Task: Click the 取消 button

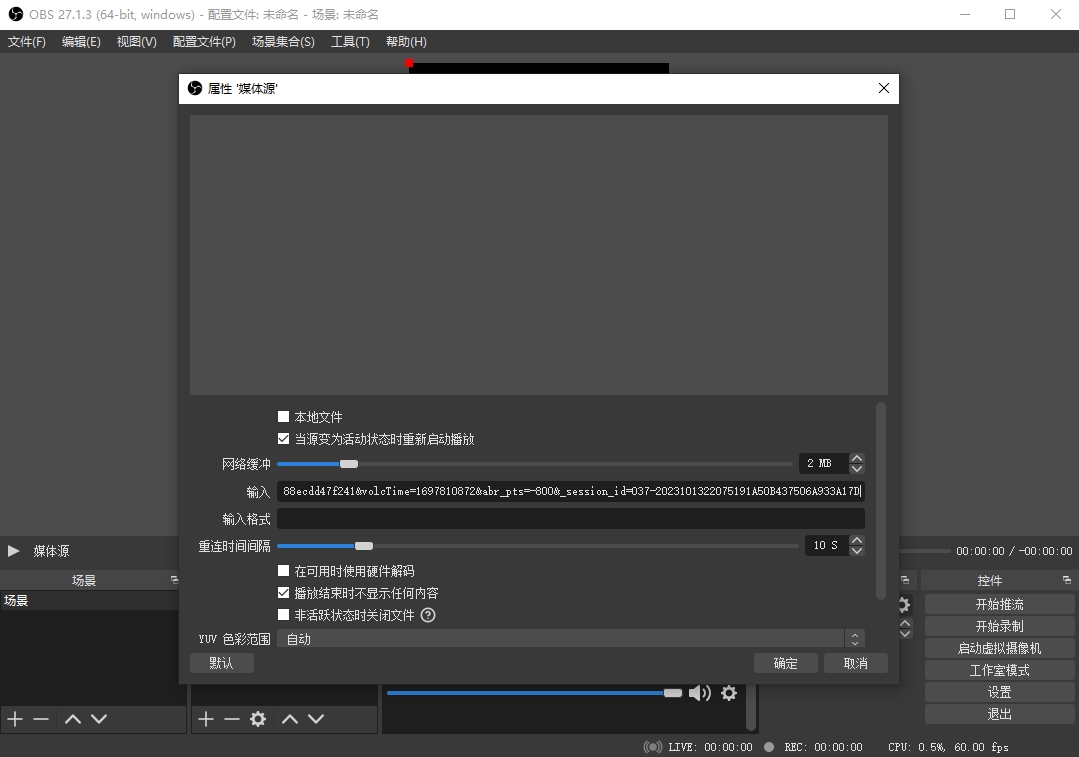Action: tap(855, 663)
